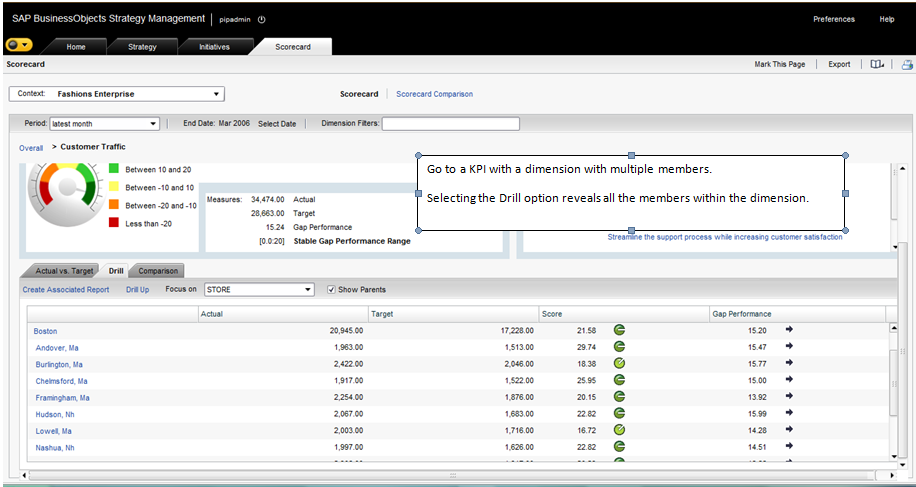Open Help in the top bar
Screen dimensions: 916x487
887,19
